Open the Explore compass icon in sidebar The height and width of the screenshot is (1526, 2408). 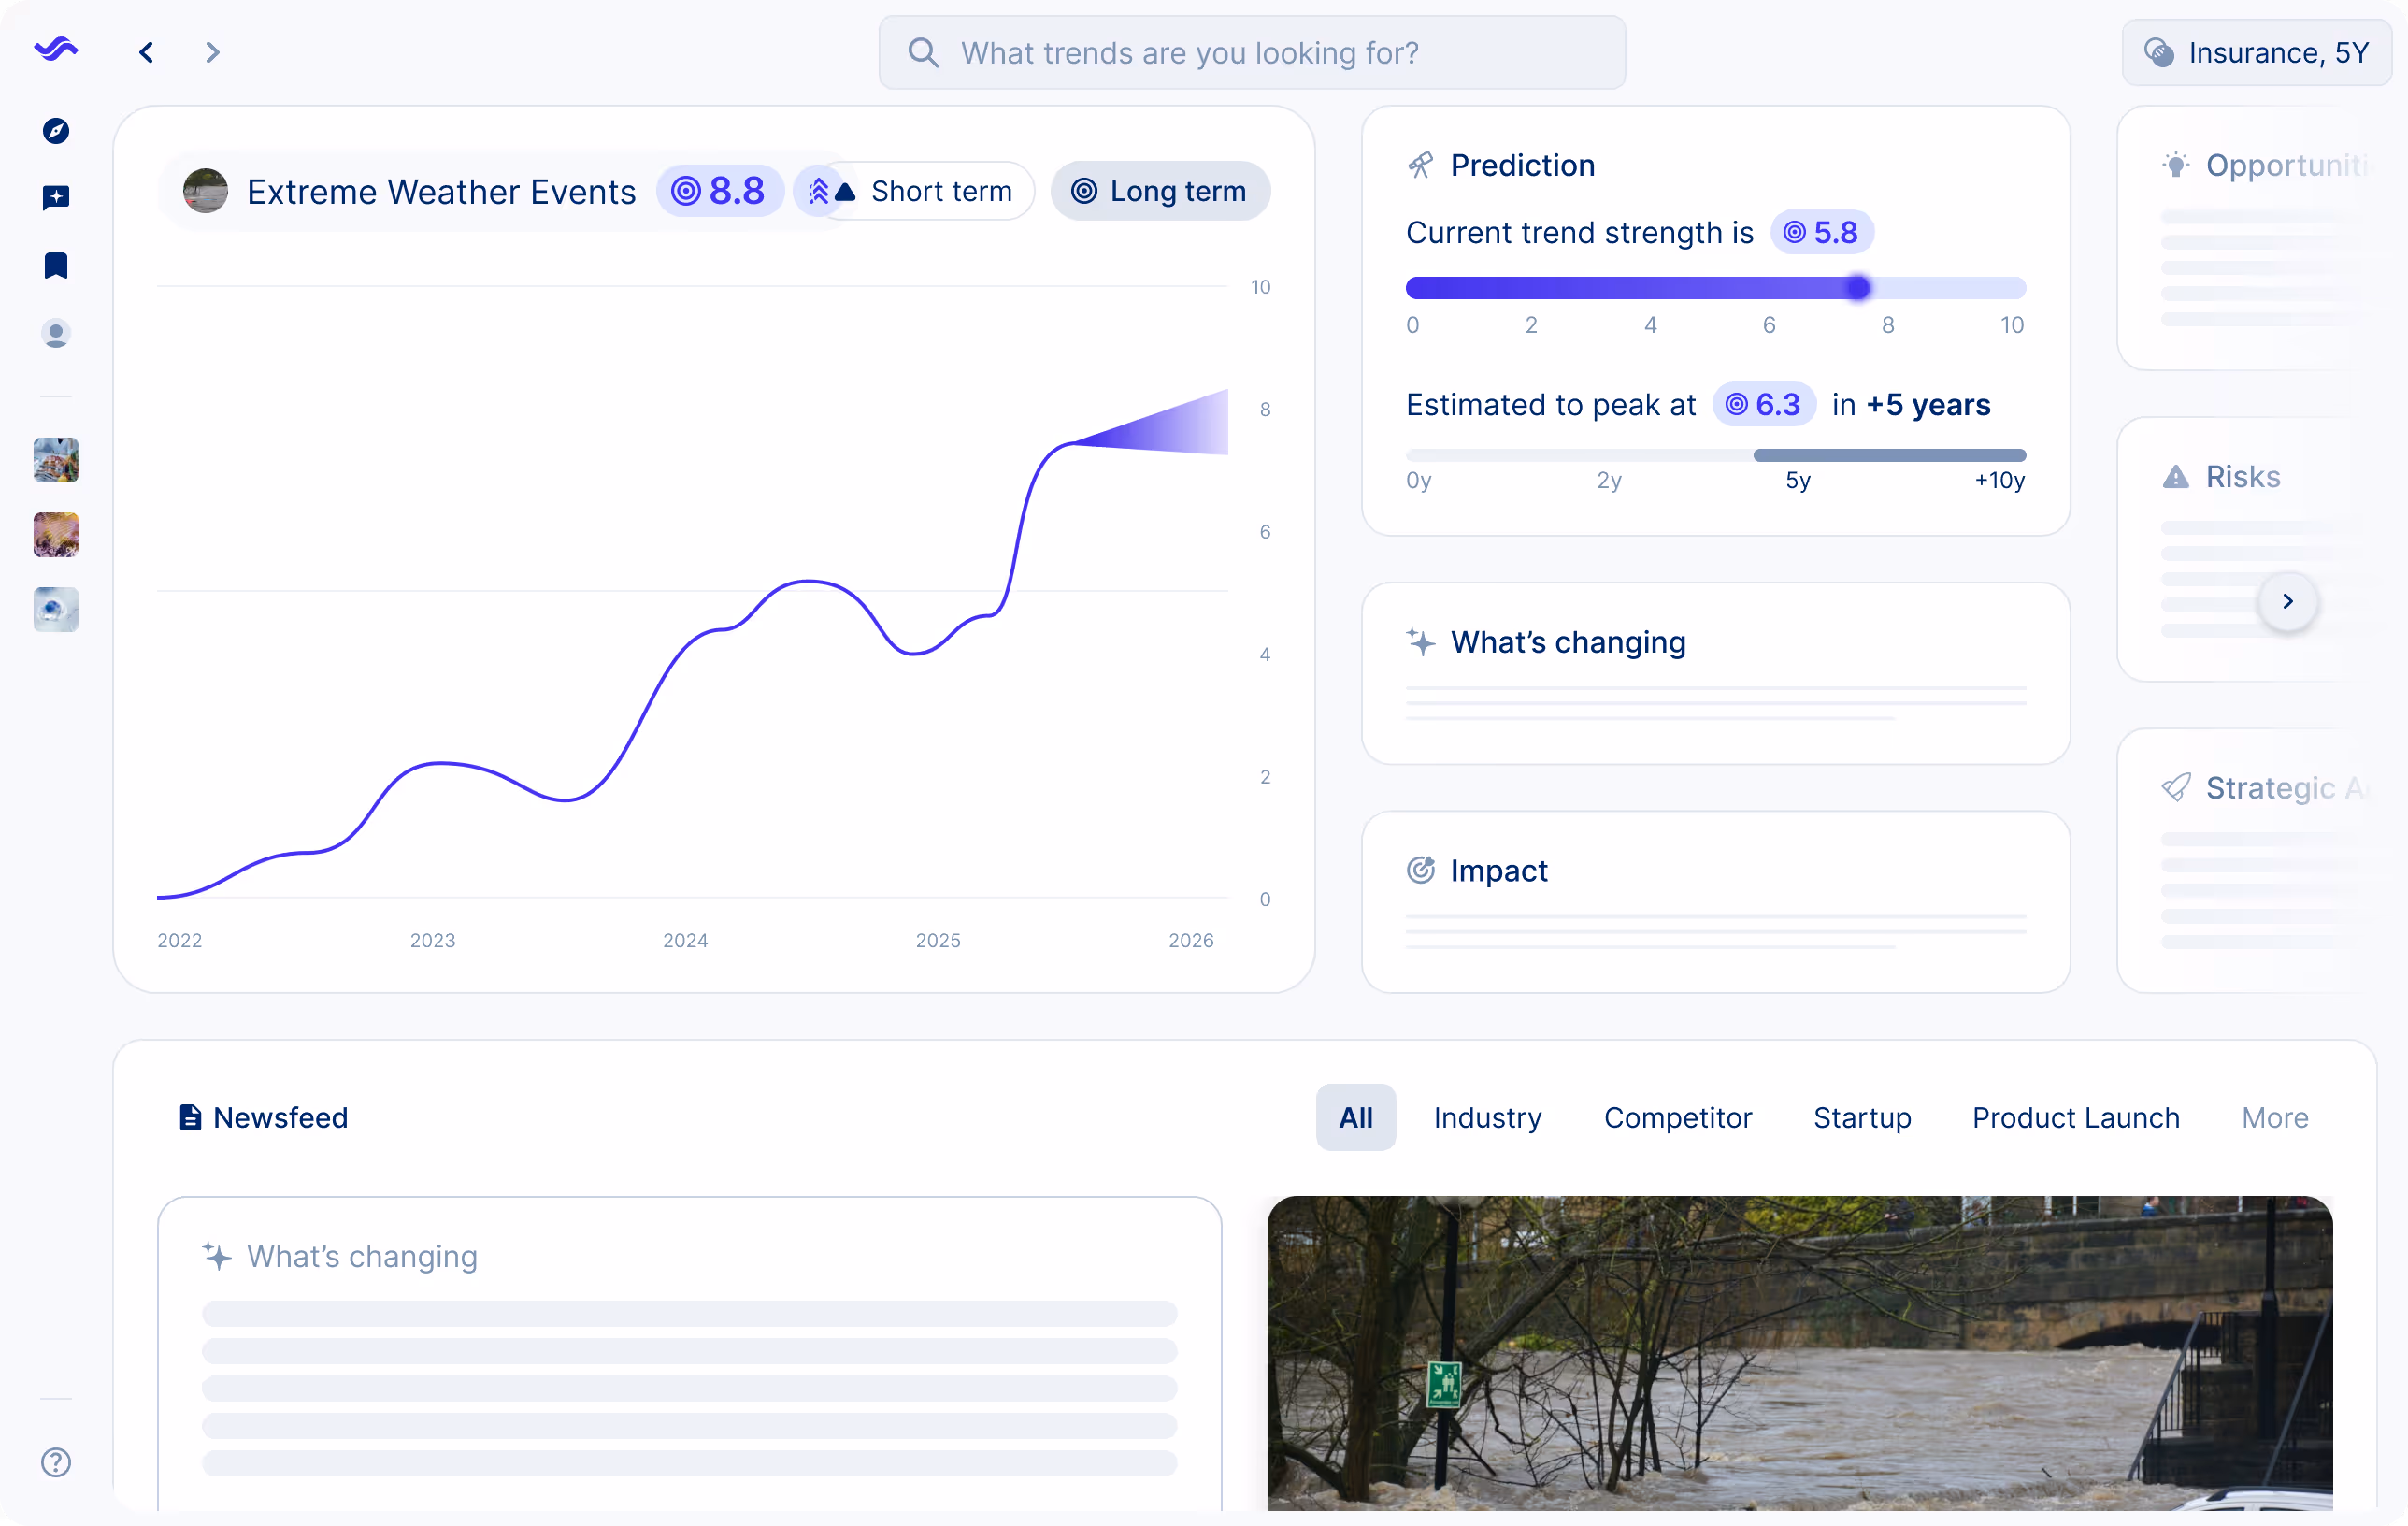point(57,130)
